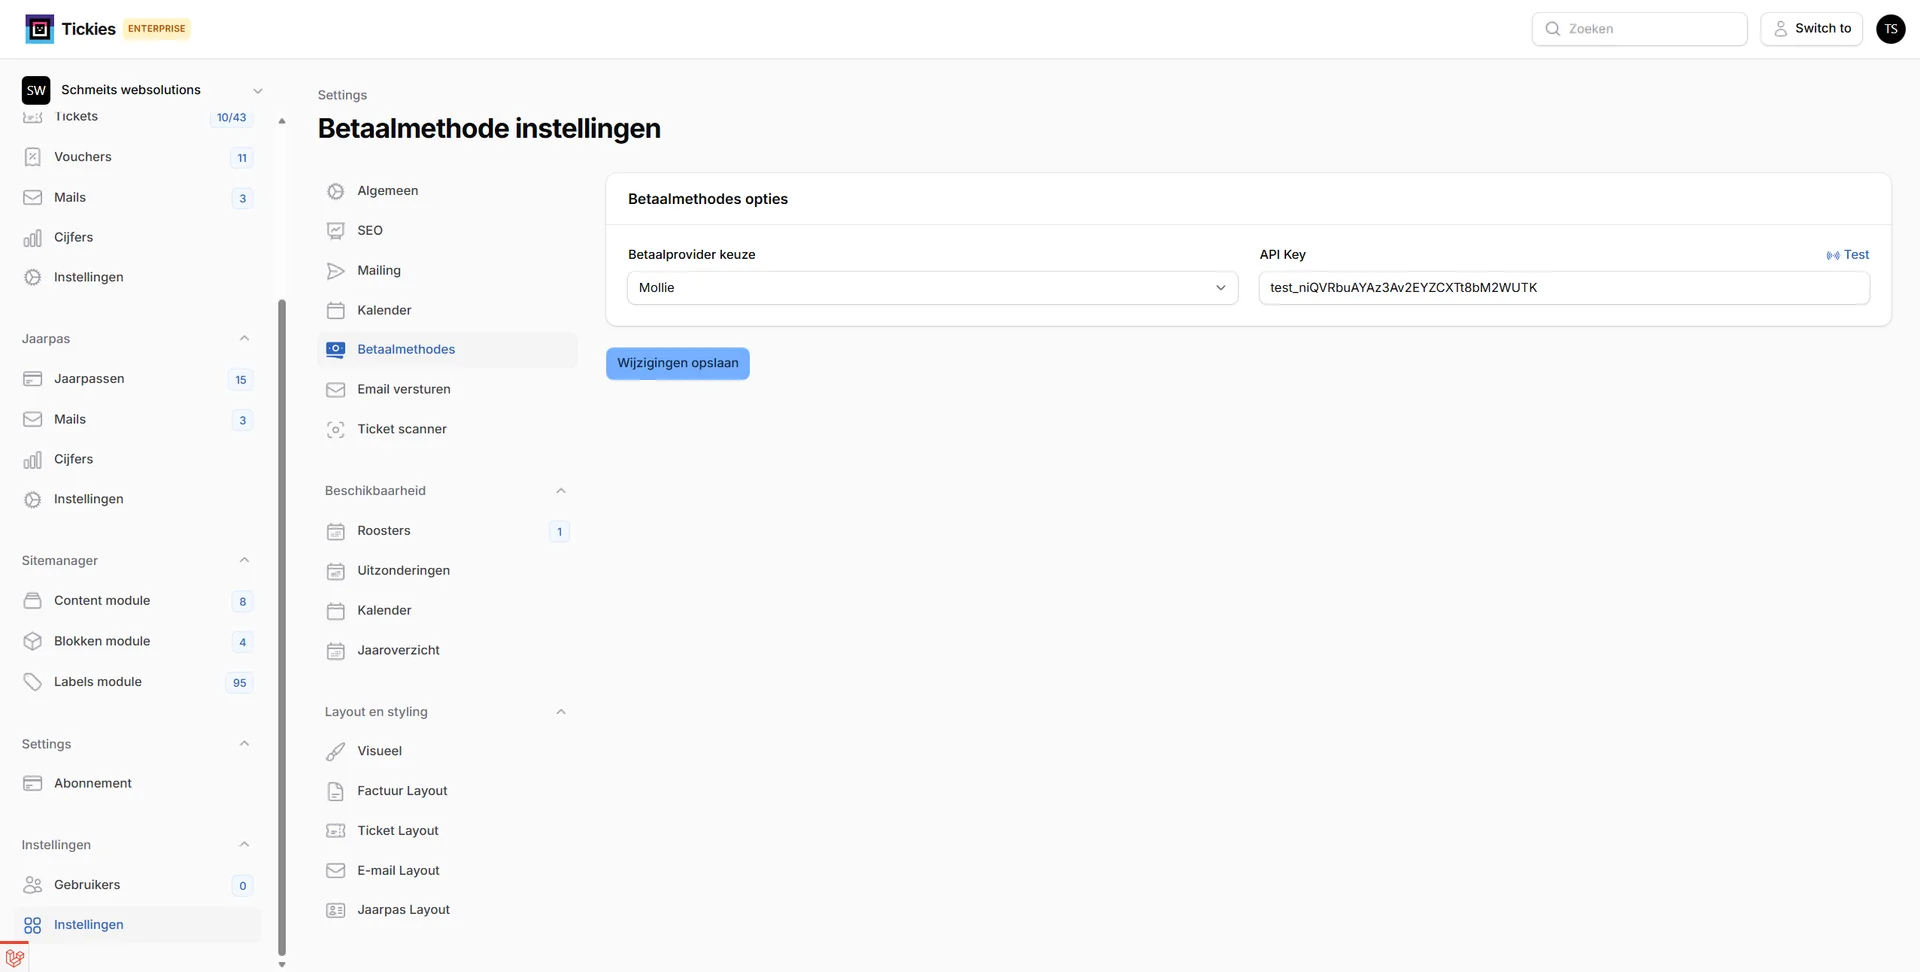This screenshot has width=1920, height=972.
Task: Click the Wijzigingen opslaan button
Action: click(x=677, y=363)
